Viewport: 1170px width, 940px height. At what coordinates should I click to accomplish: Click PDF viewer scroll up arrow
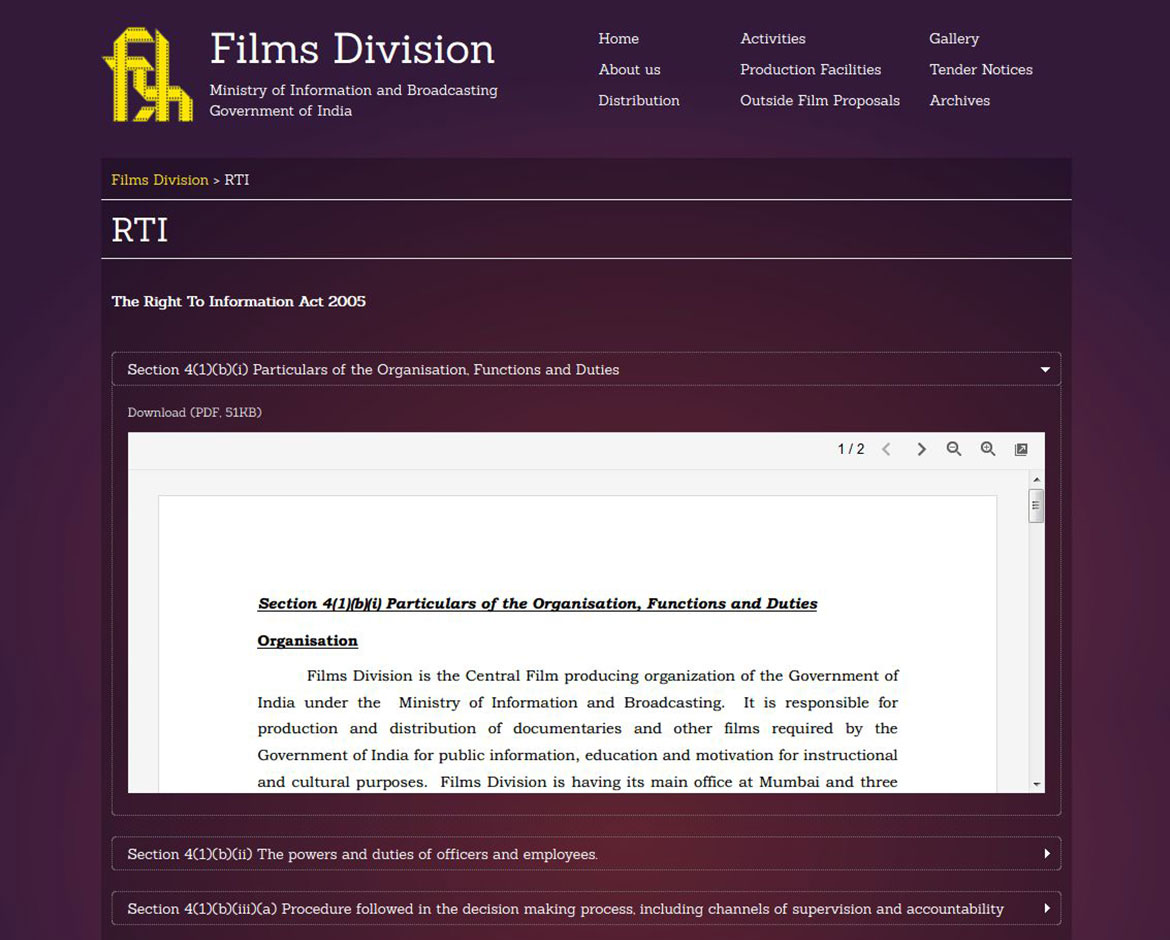point(1036,480)
